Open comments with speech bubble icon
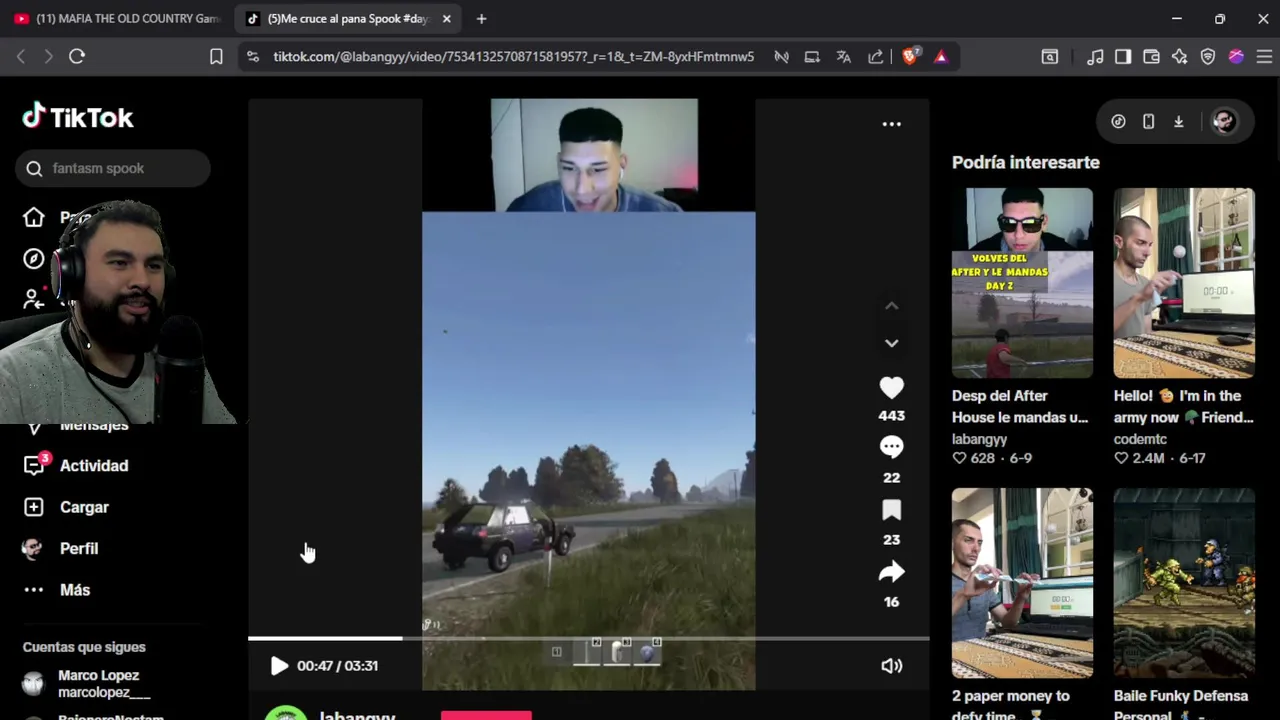Screen dimensions: 1280x720 click(891, 447)
